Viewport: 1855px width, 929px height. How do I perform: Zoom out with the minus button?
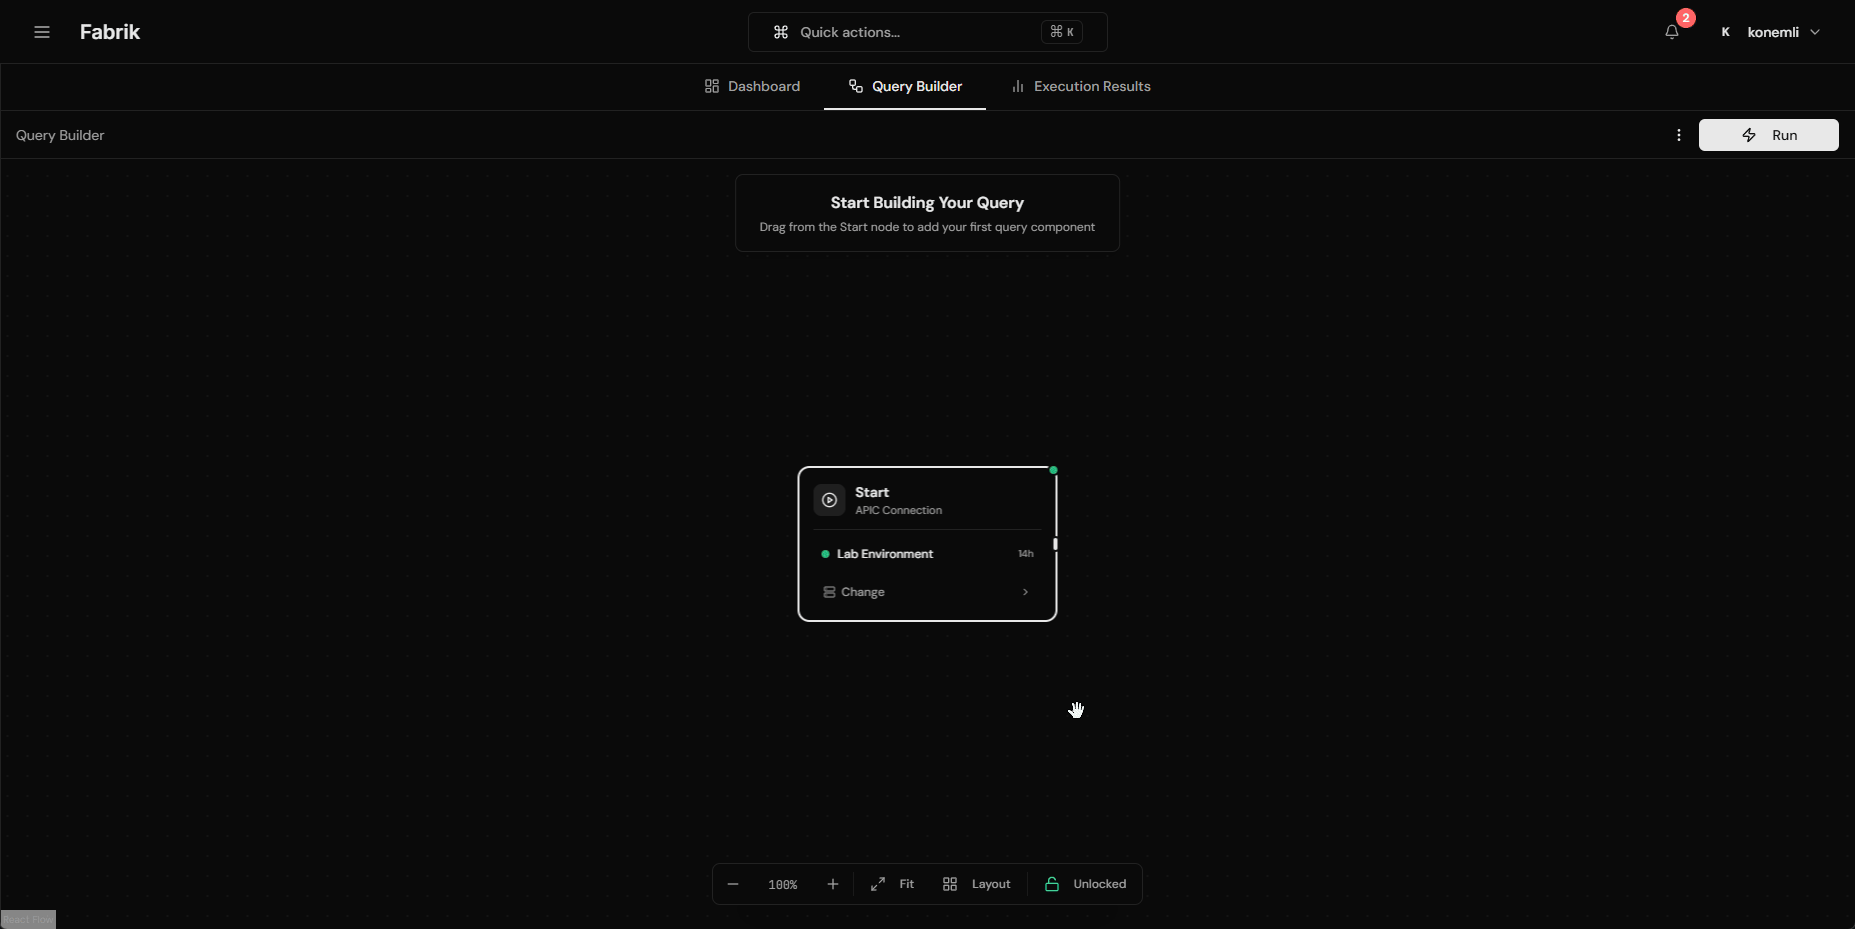(x=733, y=884)
